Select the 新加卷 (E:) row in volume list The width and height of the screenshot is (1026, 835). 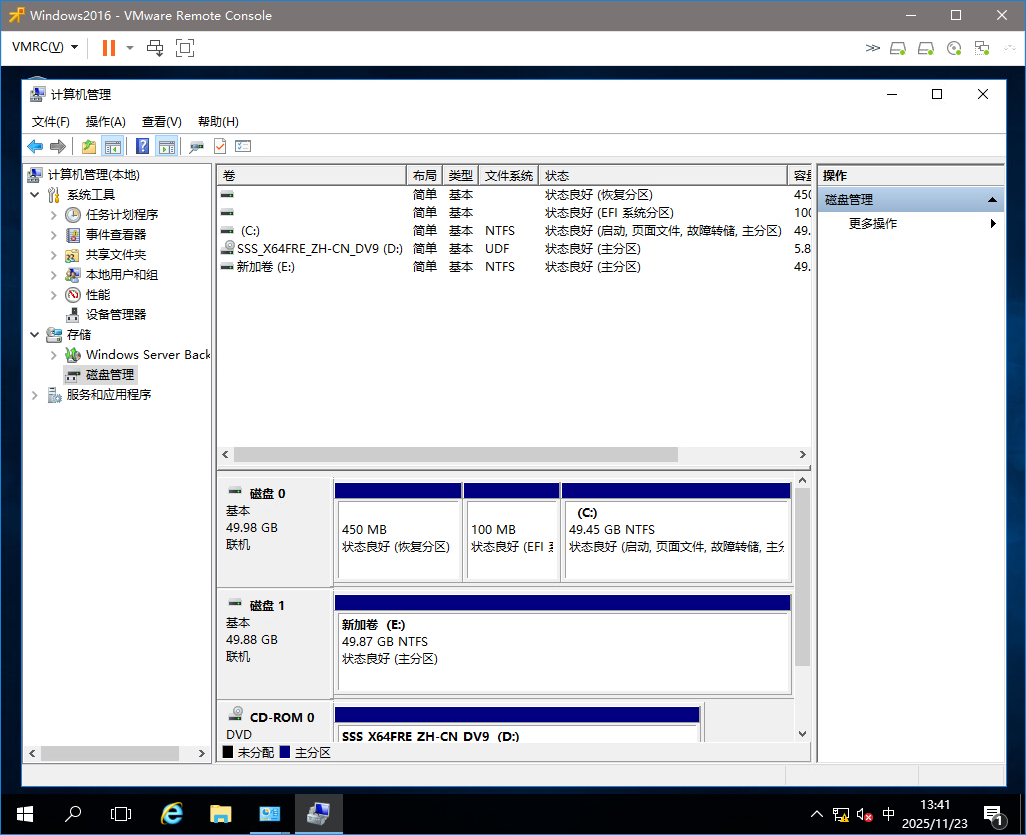pyautogui.click(x=514, y=267)
